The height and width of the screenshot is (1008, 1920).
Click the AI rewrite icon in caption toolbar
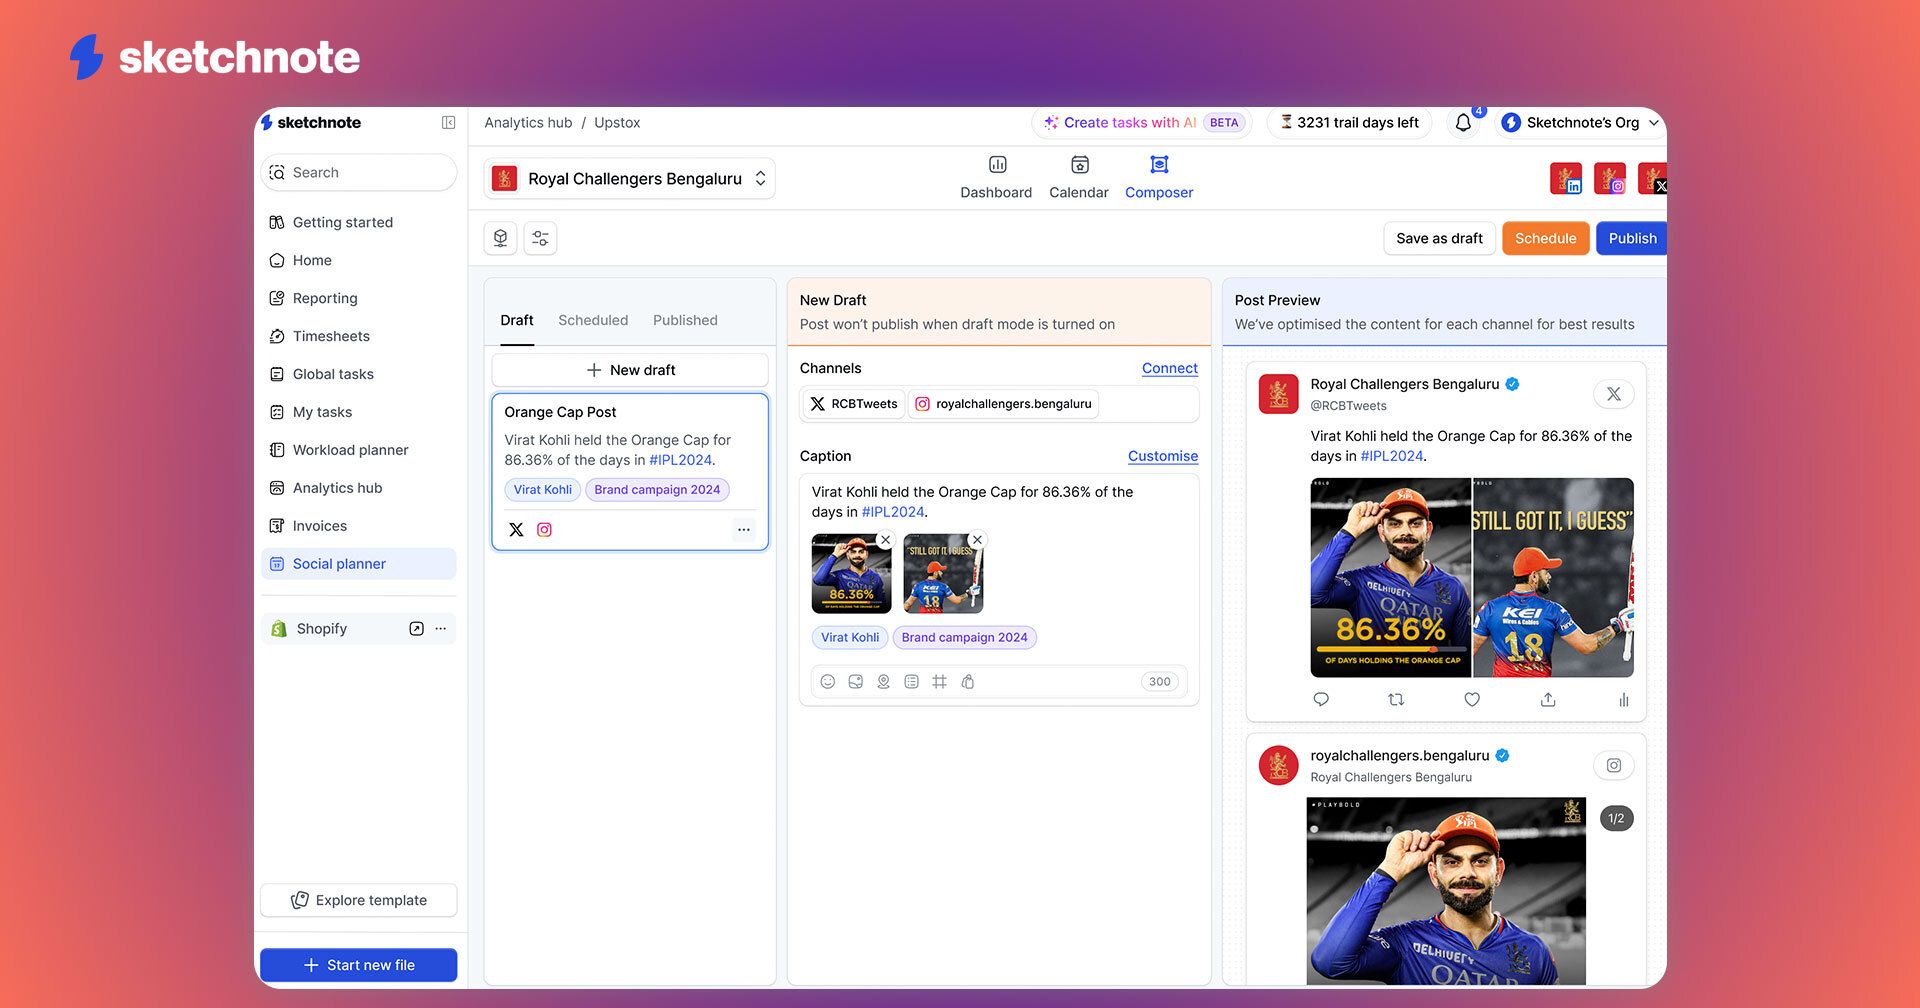(968, 682)
